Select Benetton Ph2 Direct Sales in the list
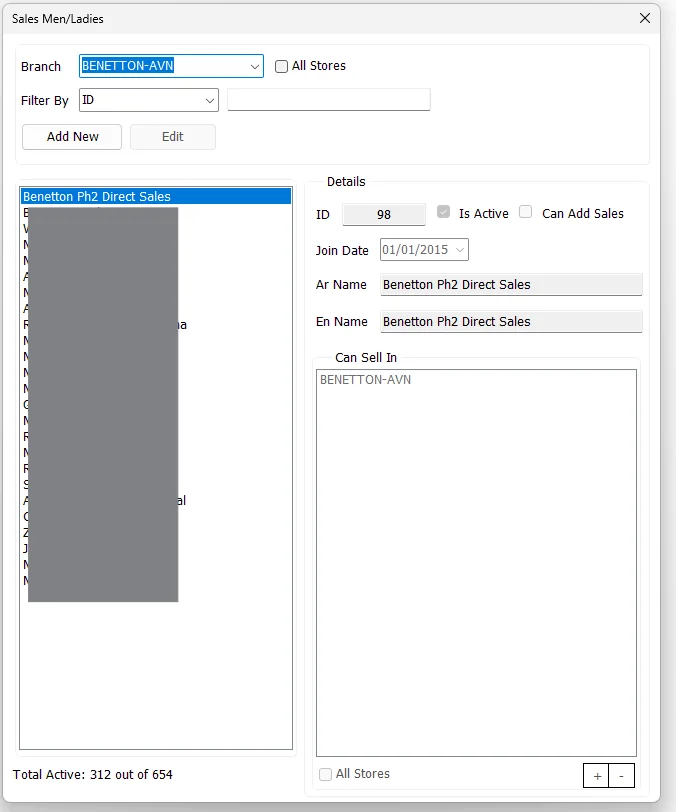 click(156, 196)
